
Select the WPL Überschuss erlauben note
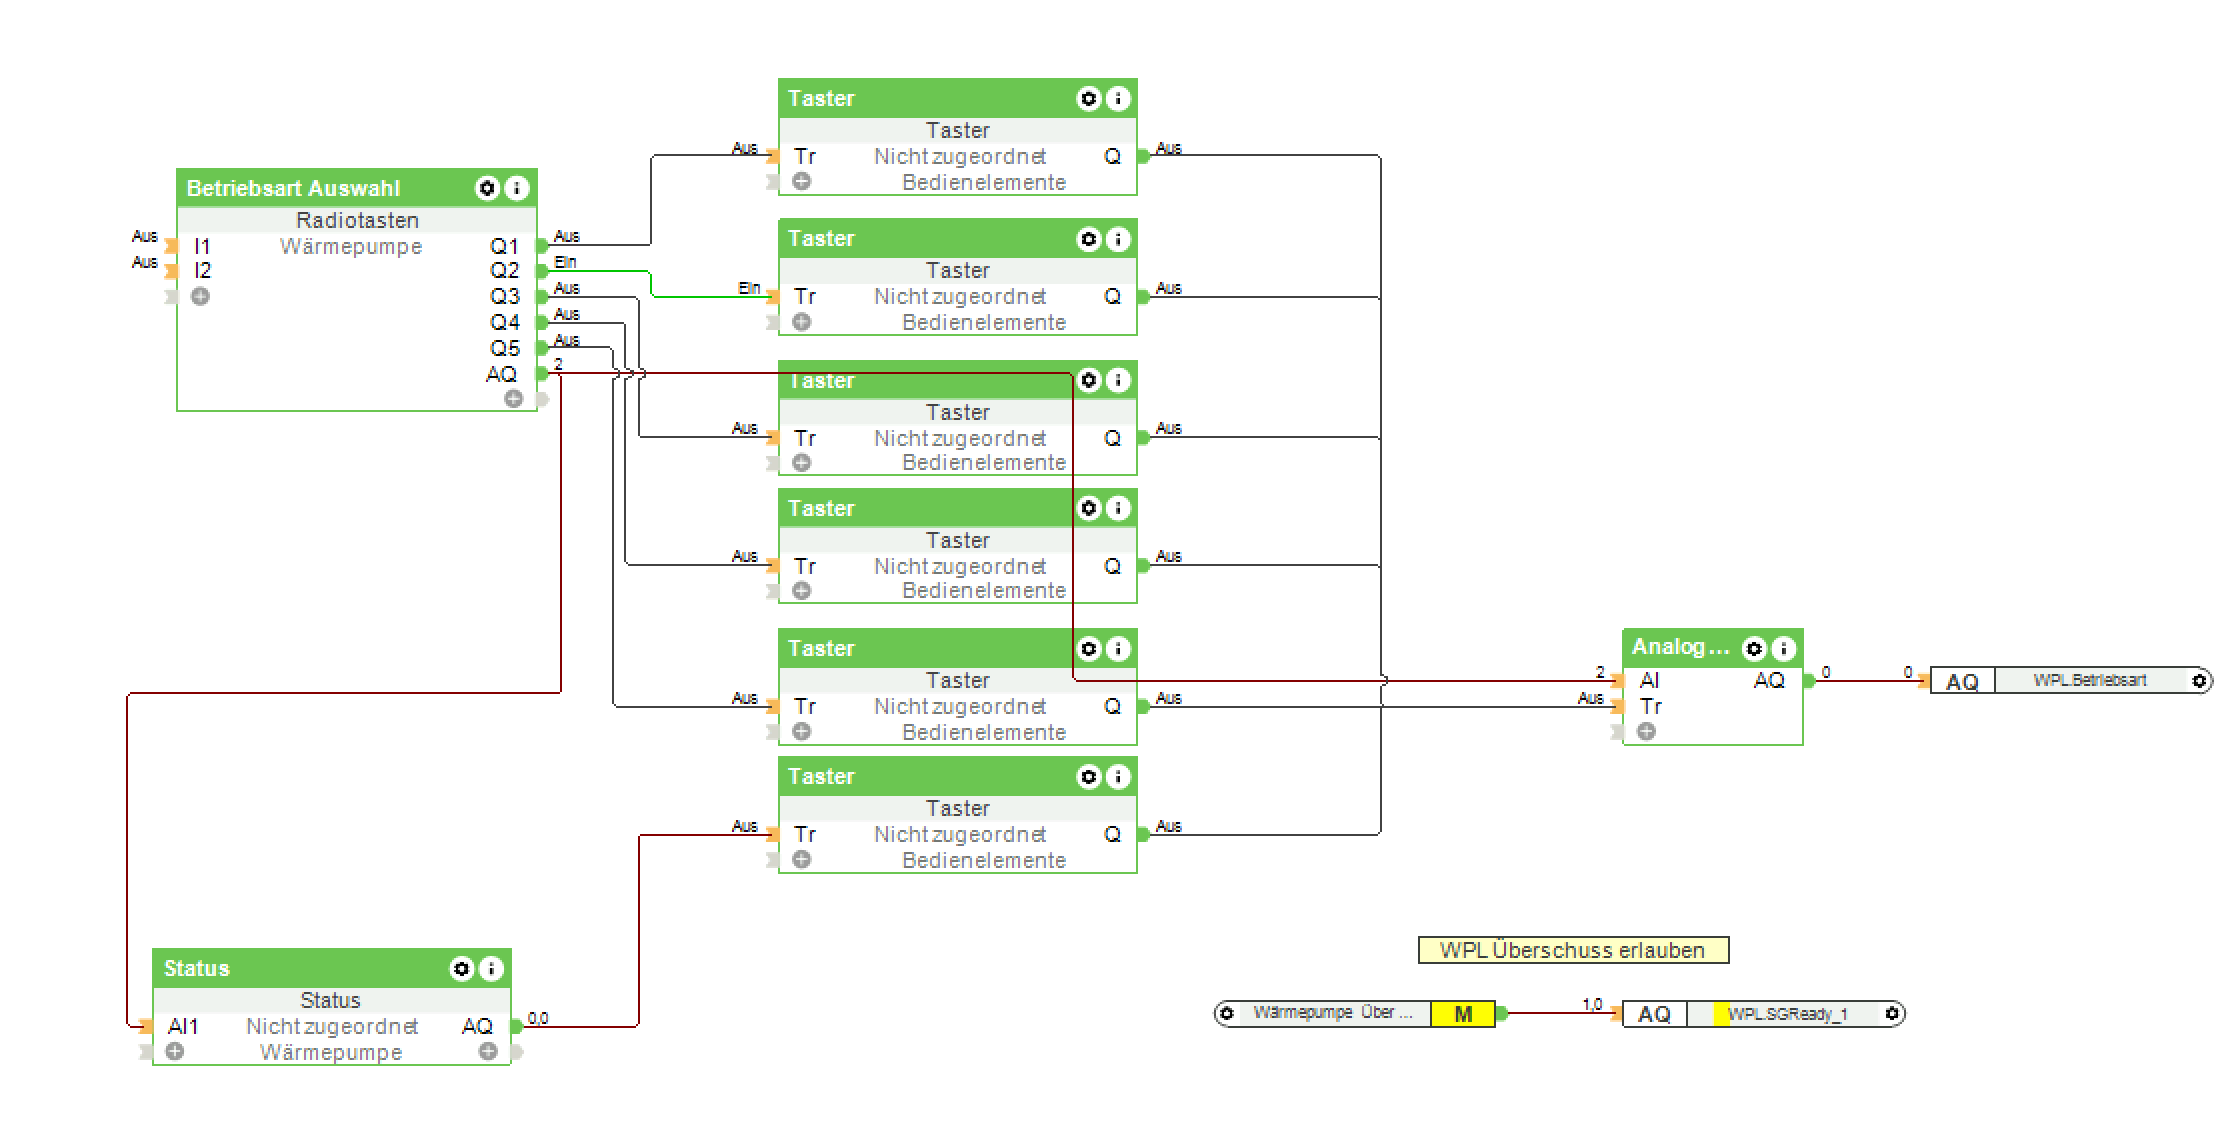1572,950
